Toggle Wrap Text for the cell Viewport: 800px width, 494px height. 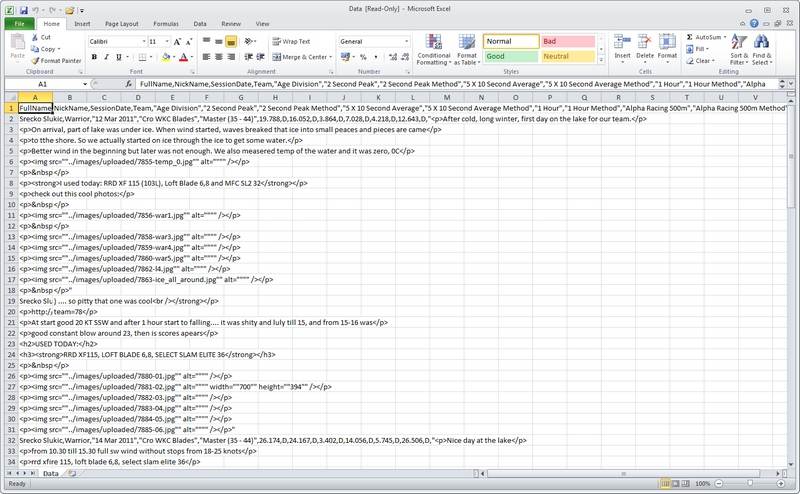tap(290, 41)
